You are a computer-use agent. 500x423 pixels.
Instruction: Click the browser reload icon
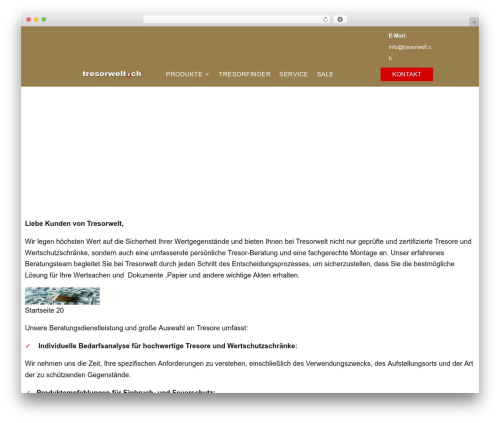pyautogui.click(x=325, y=20)
